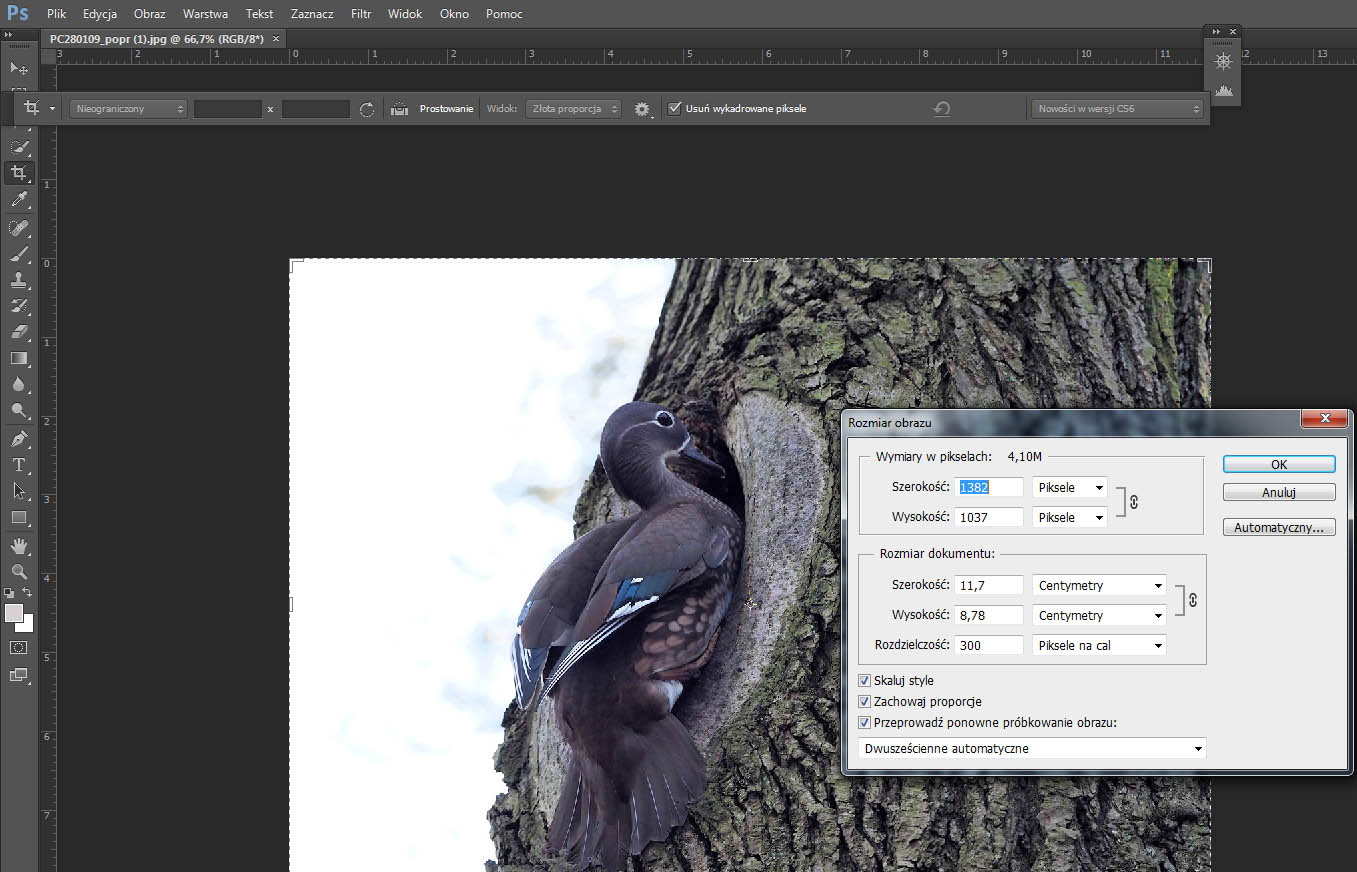Select the Eyedropper tool

(x=18, y=200)
